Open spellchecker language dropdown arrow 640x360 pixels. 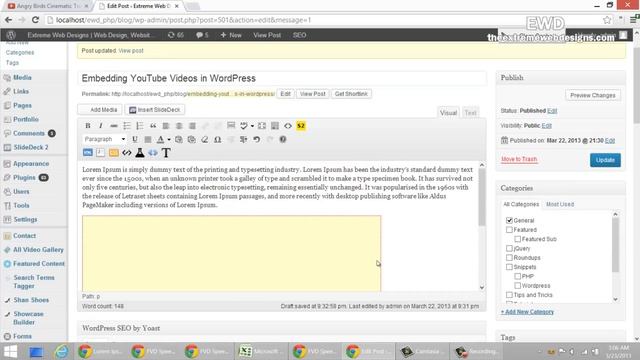tap(252, 126)
